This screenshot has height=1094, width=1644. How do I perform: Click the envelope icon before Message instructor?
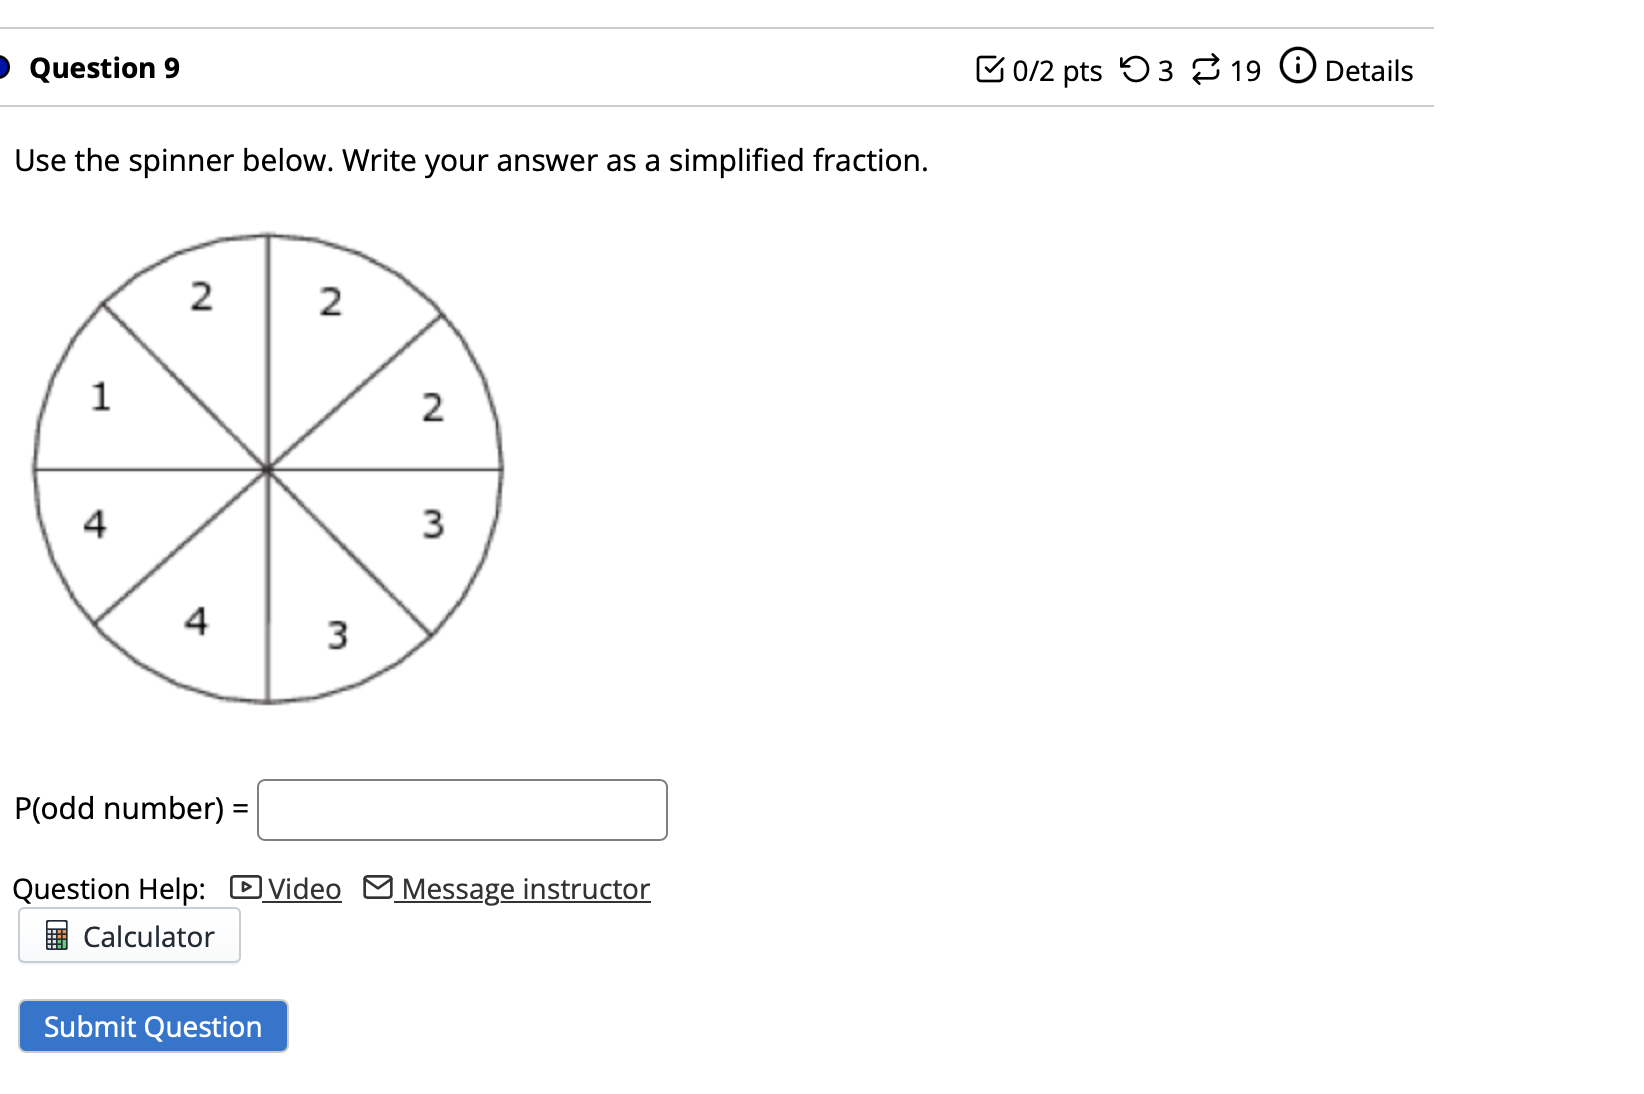pyautogui.click(x=377, y=886)
